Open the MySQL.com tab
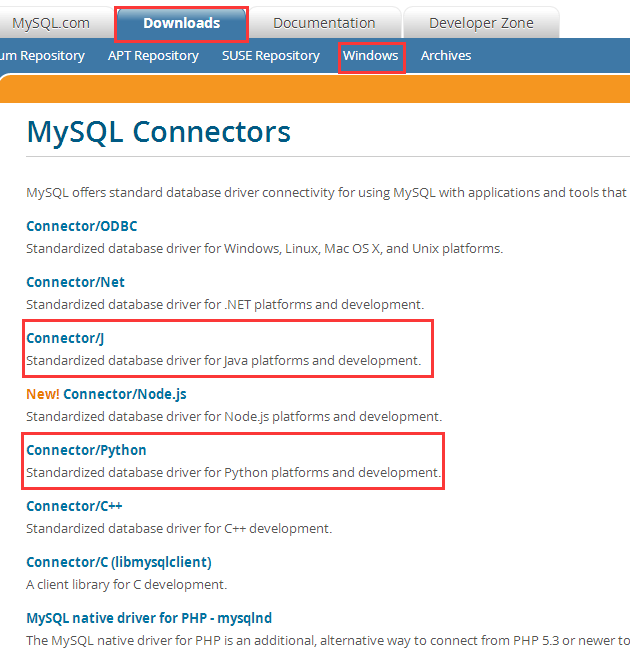 click(x=51, y=23)
